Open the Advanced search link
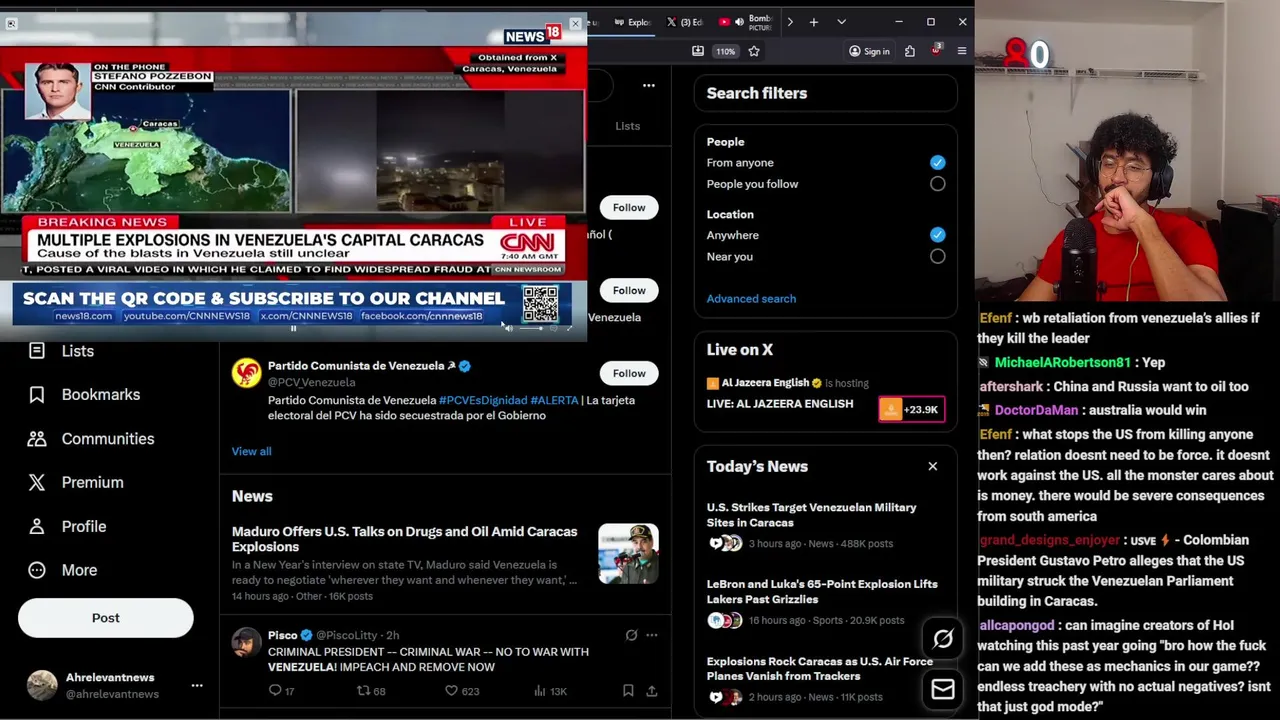The width and height of the screenshot is (1280, 720). point(751,299)
